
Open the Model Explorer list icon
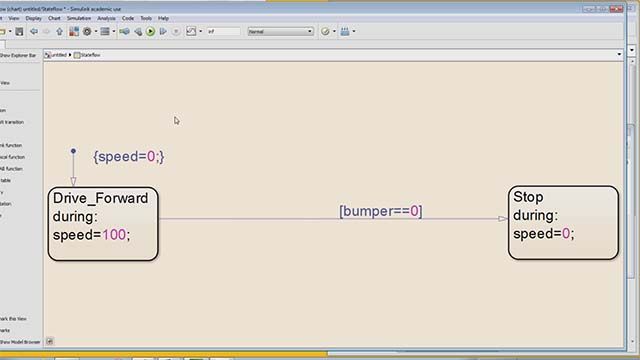(105, 31)
